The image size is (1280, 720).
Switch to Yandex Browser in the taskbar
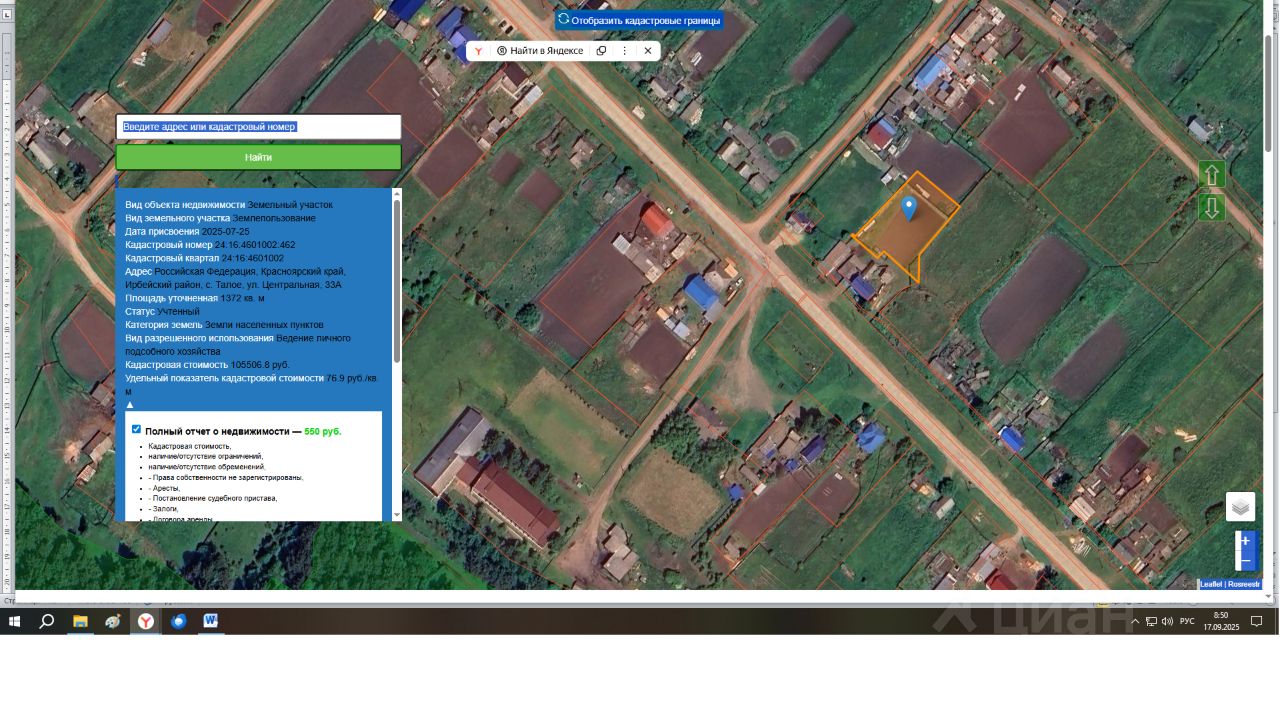[146, 621]
